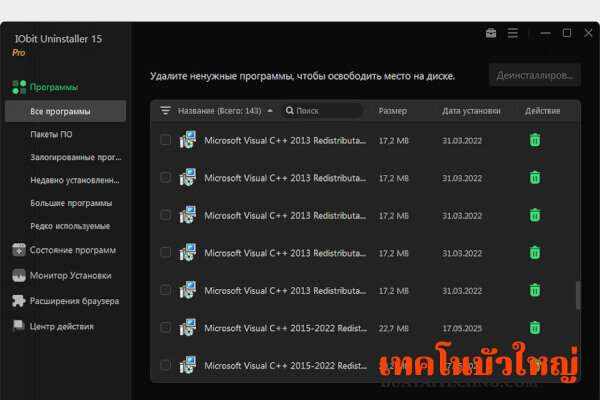Open the toolbox briefcase icon
Viewport: 600px width, 400px height.
pyautogui.click(x=491, y=33)
